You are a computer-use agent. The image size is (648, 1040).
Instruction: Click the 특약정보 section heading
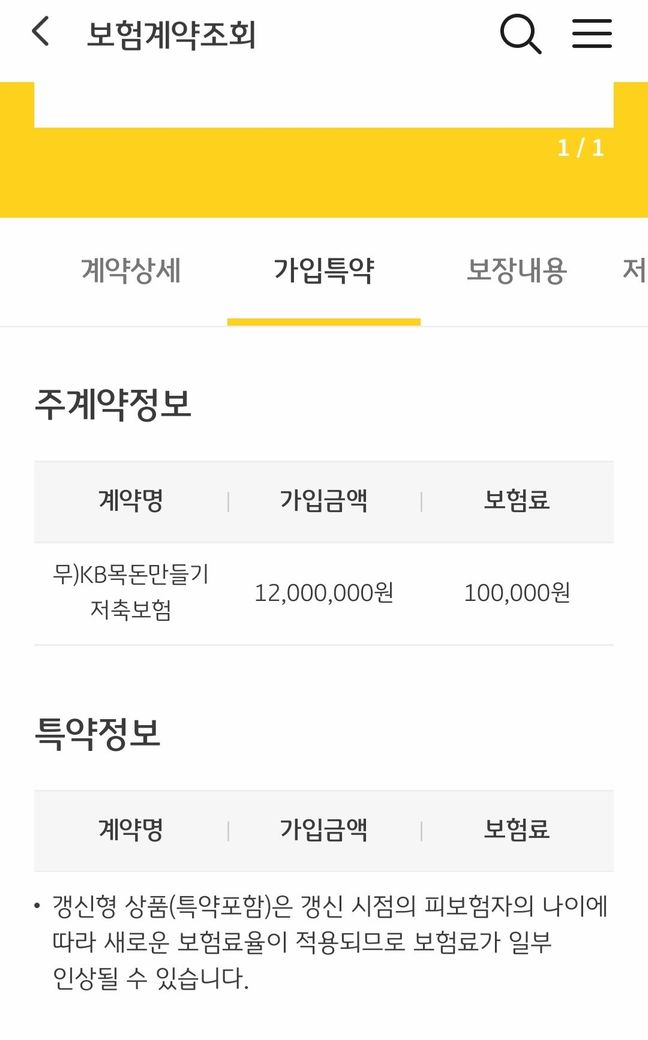tap(97, 734)
